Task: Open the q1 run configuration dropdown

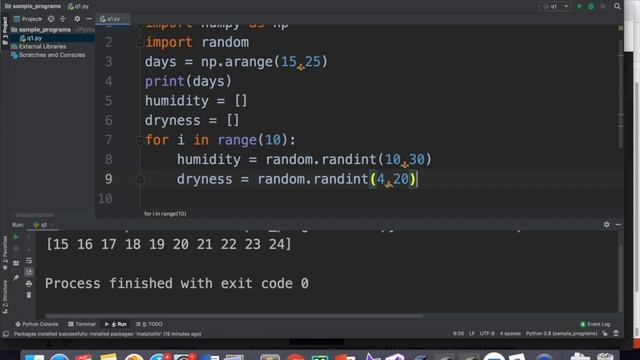Action: click(555, 7)
